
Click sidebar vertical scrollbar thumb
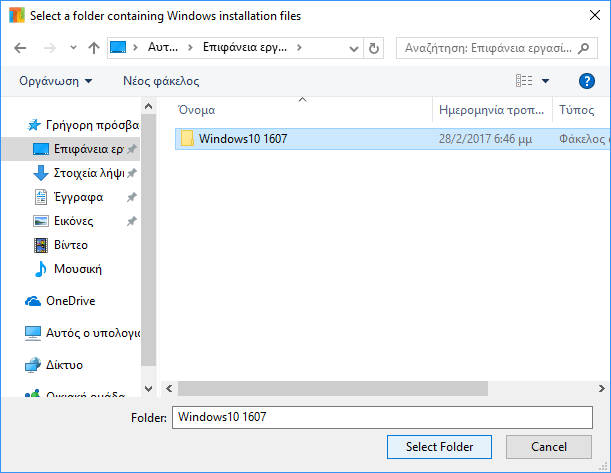pyautogui.click(x=148, y=240)
